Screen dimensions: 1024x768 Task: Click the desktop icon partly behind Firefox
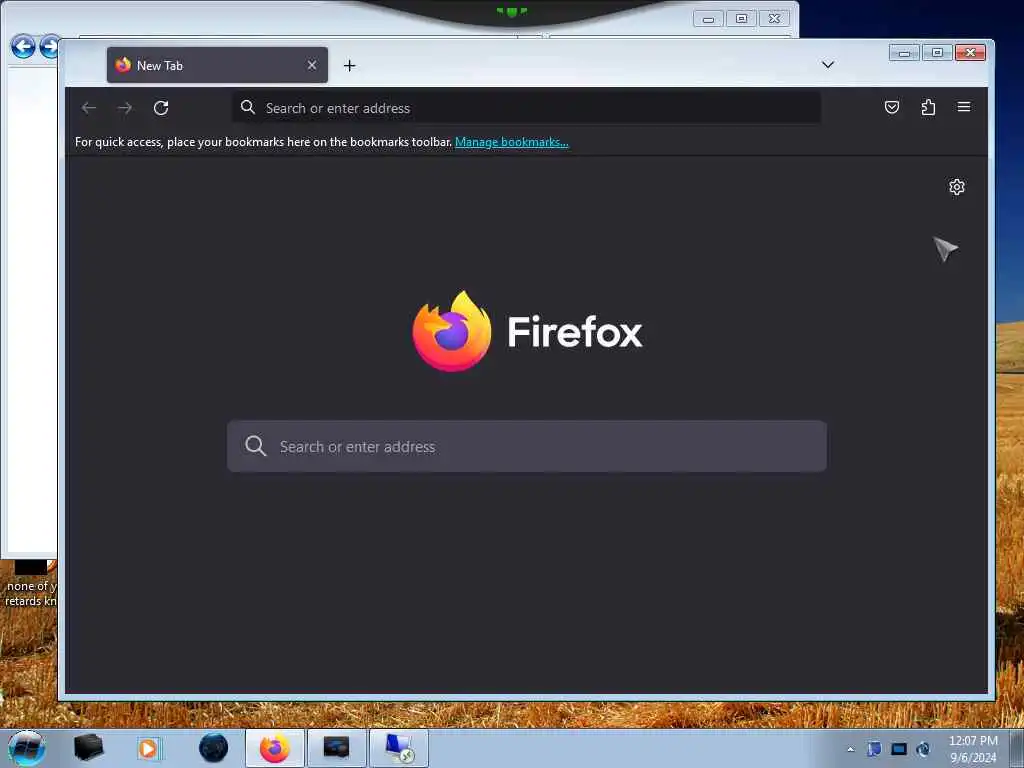point(30,583)
